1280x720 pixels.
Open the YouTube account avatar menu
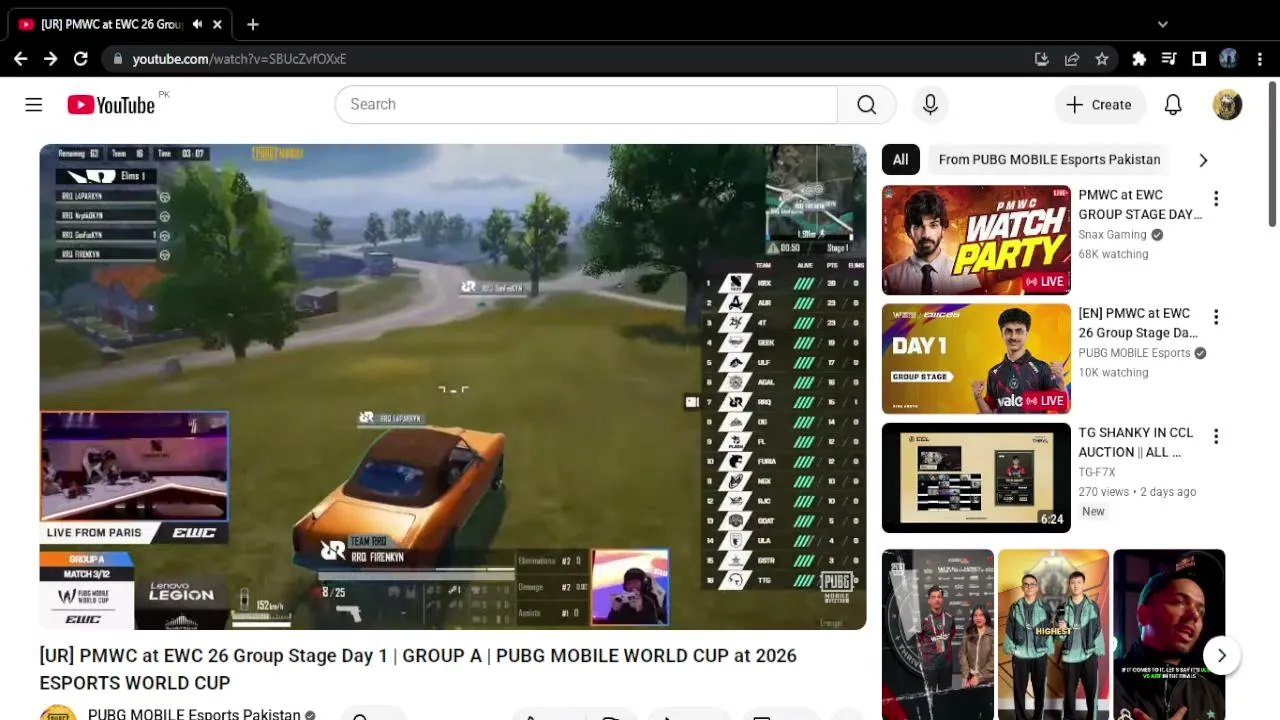(x=1227, y=105)
